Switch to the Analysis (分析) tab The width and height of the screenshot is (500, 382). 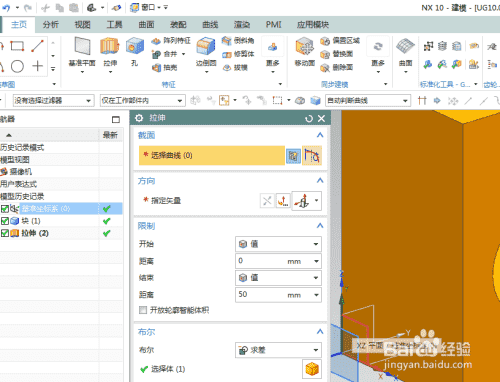(x=51, y=25)
